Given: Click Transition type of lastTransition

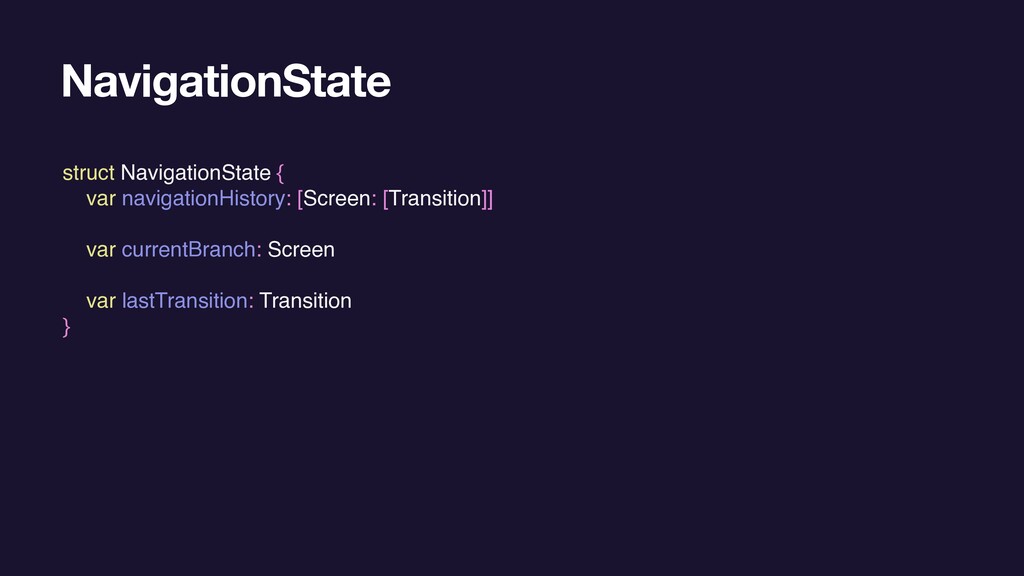Looking at the screenshot, I should point(306,300).
